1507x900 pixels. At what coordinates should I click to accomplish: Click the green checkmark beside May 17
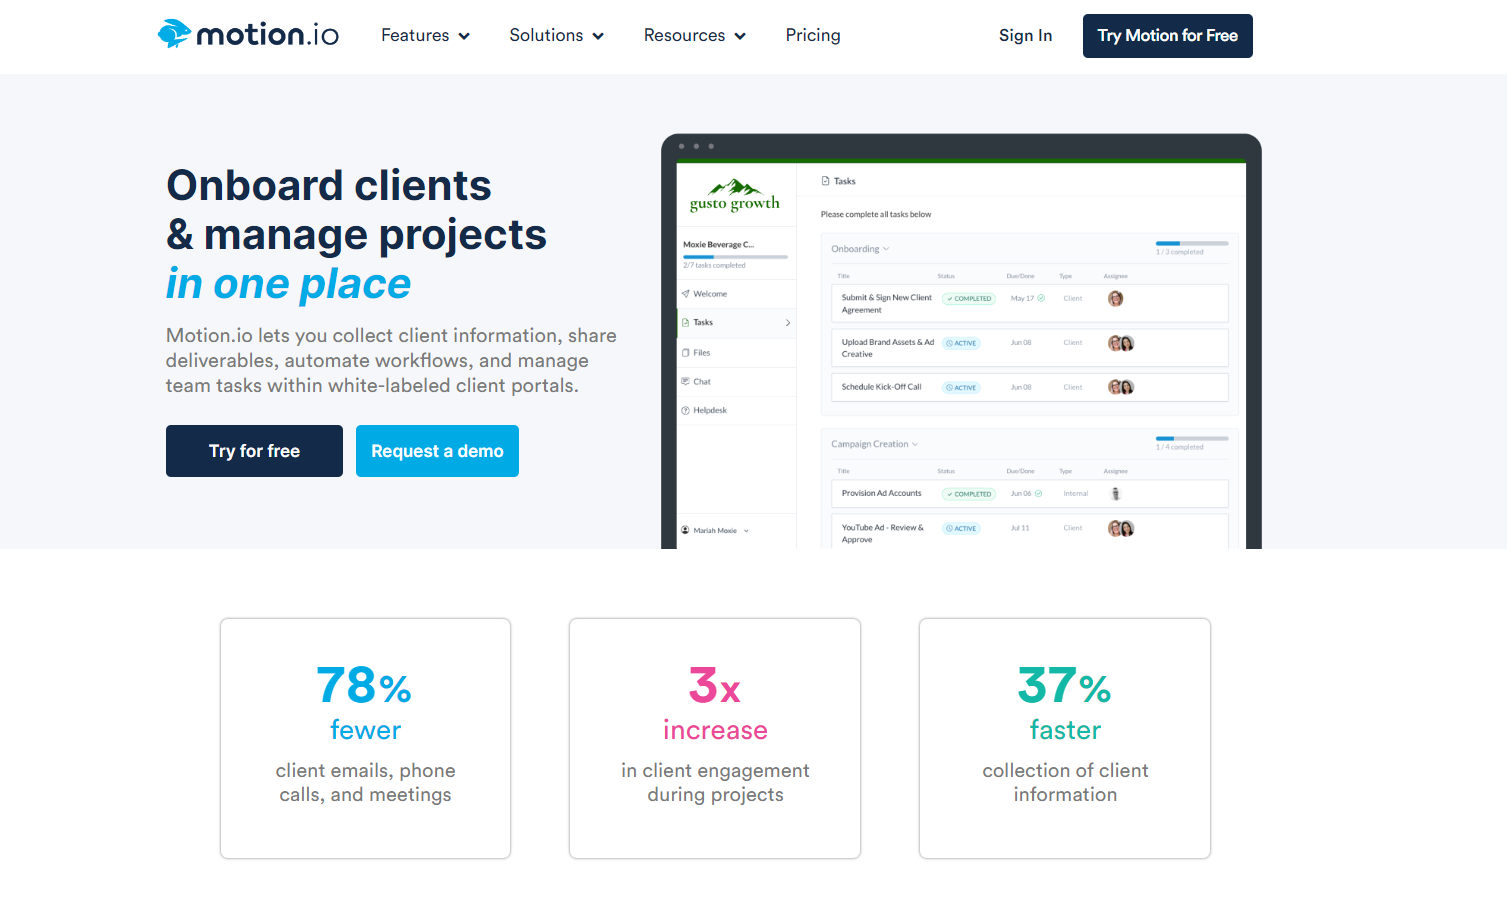[1041, 298]
